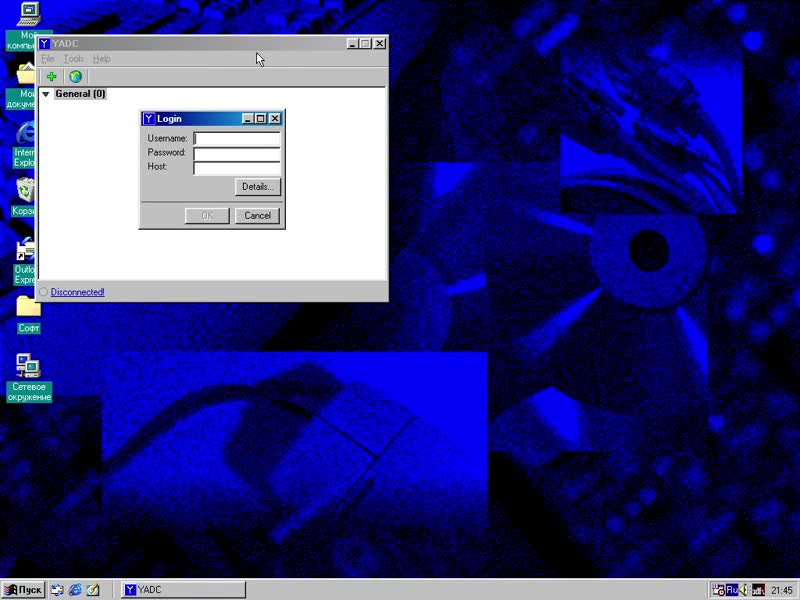Viewport: 800px width, 600px height.
Task: Click the globe icon in YADC toolbar
Action: (75, 77)
